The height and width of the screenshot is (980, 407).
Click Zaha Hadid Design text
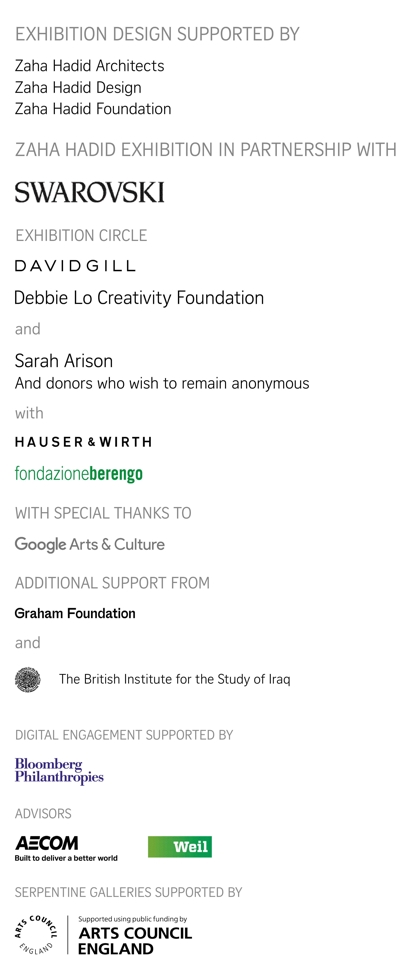click(78, 88)
